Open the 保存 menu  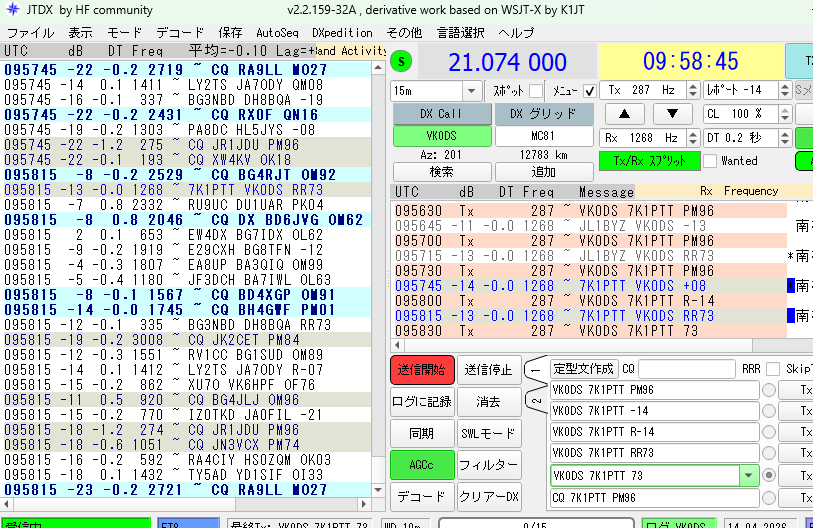click(x=230, y=33)
